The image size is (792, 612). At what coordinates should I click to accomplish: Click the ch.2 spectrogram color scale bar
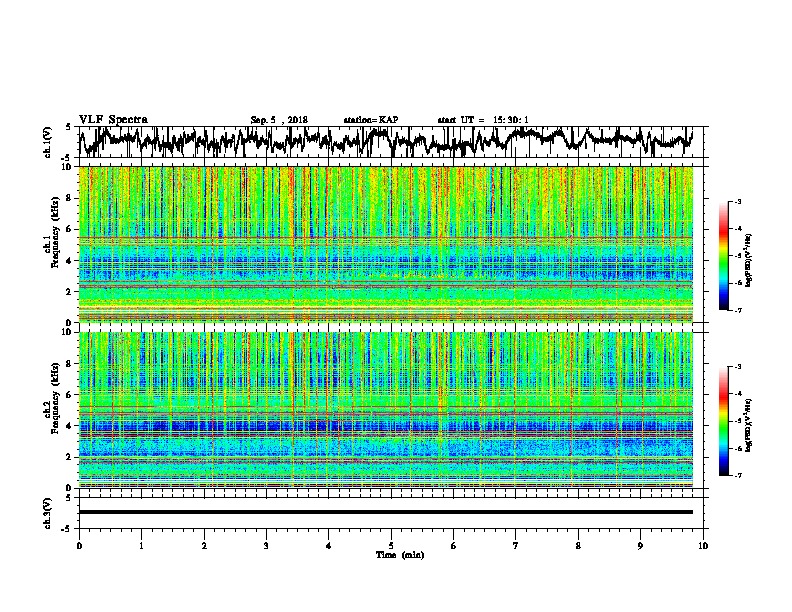pyautogui.click(x=724, y=421)
